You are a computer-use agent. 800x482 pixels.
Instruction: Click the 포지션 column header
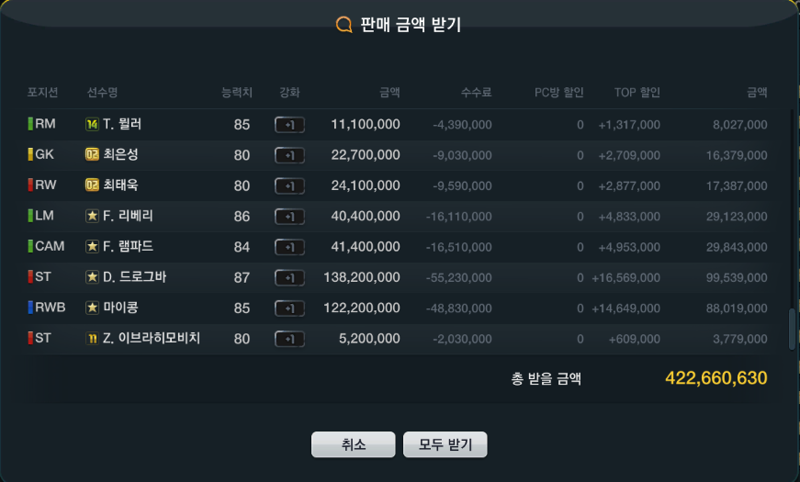(42, 92)
